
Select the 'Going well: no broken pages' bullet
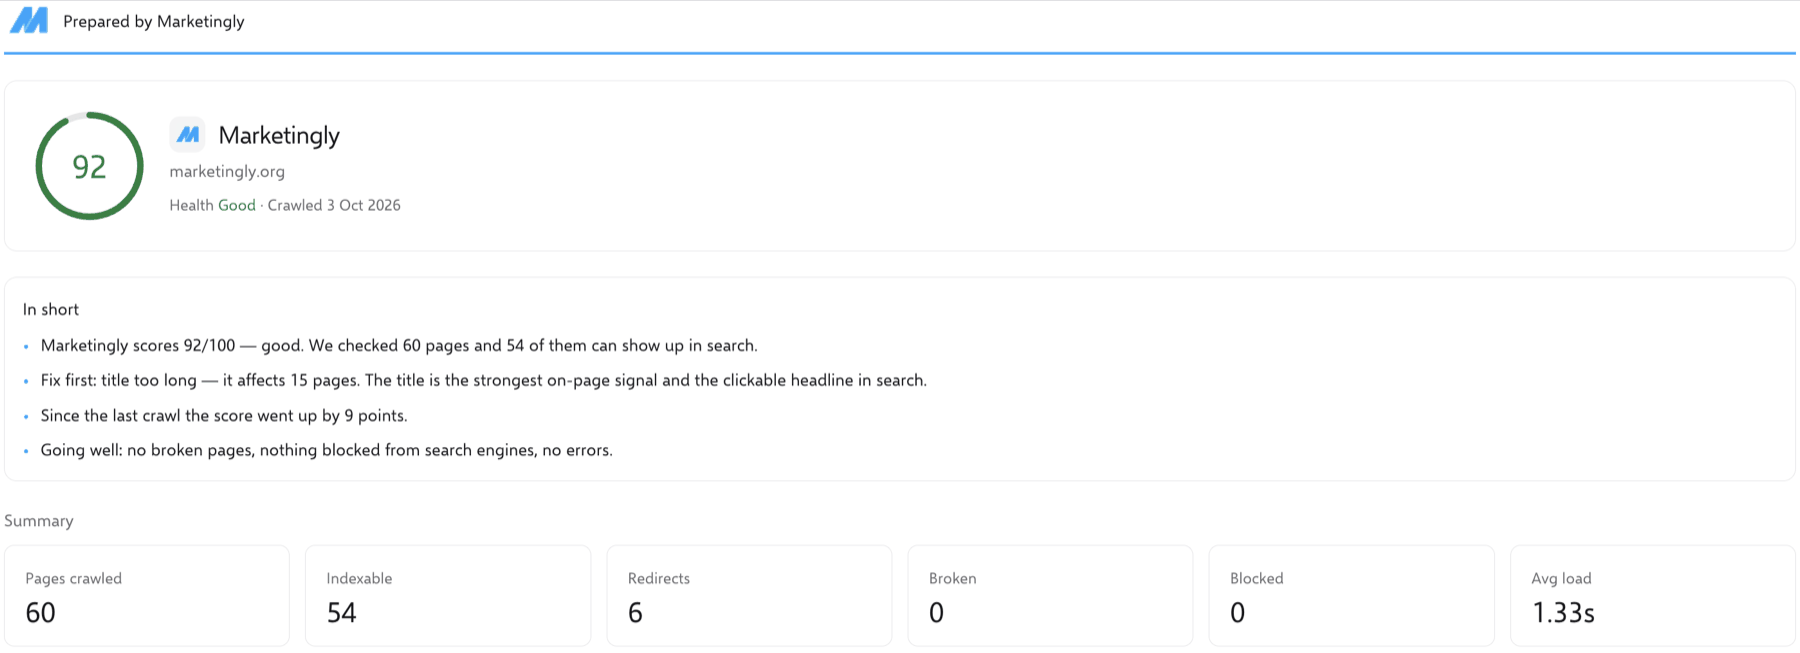tap(327, 451)
